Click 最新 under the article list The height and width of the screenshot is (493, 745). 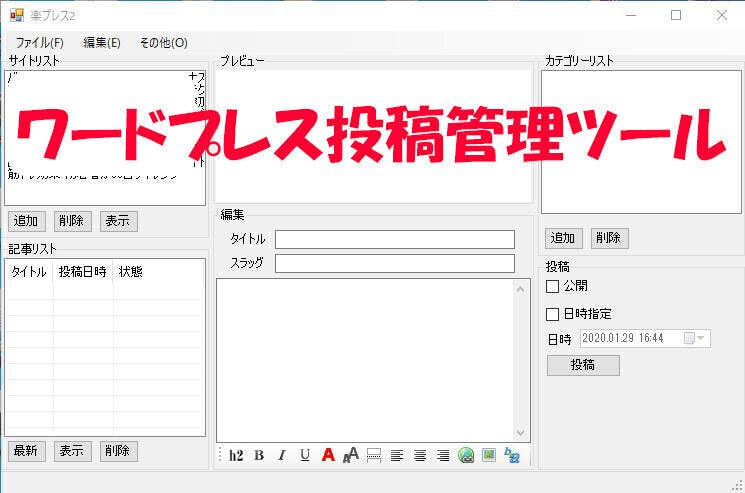click(27, 451)
